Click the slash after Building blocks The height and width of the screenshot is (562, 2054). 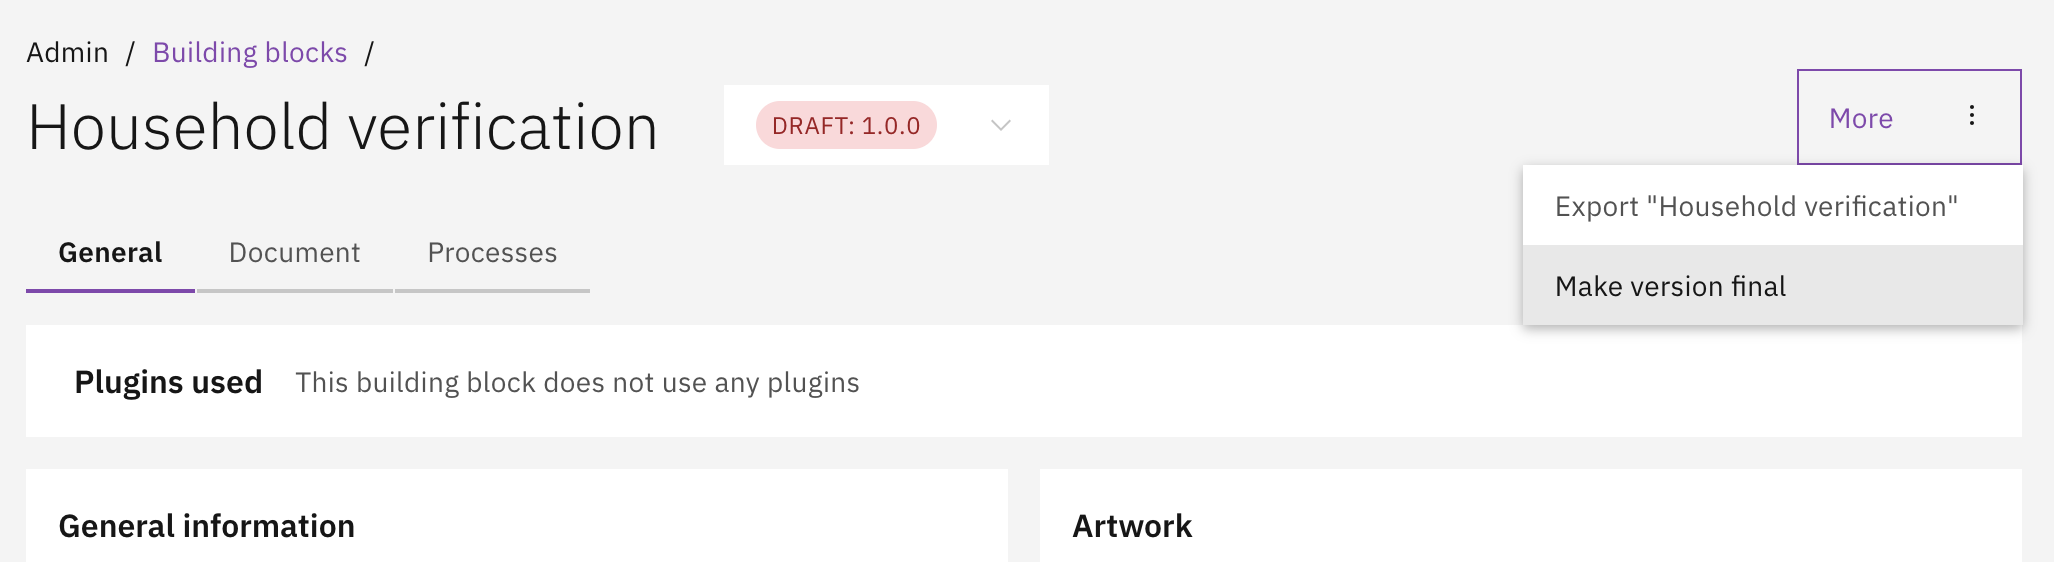click(369, 52)
